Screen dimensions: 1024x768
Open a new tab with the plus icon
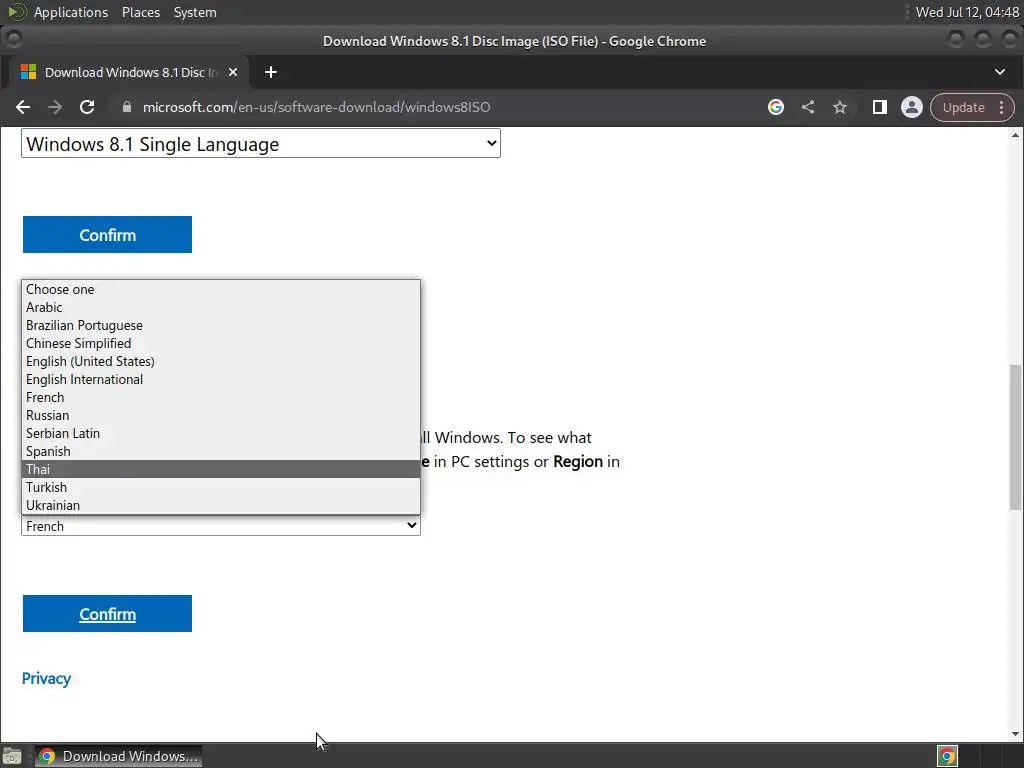(271, 72)
